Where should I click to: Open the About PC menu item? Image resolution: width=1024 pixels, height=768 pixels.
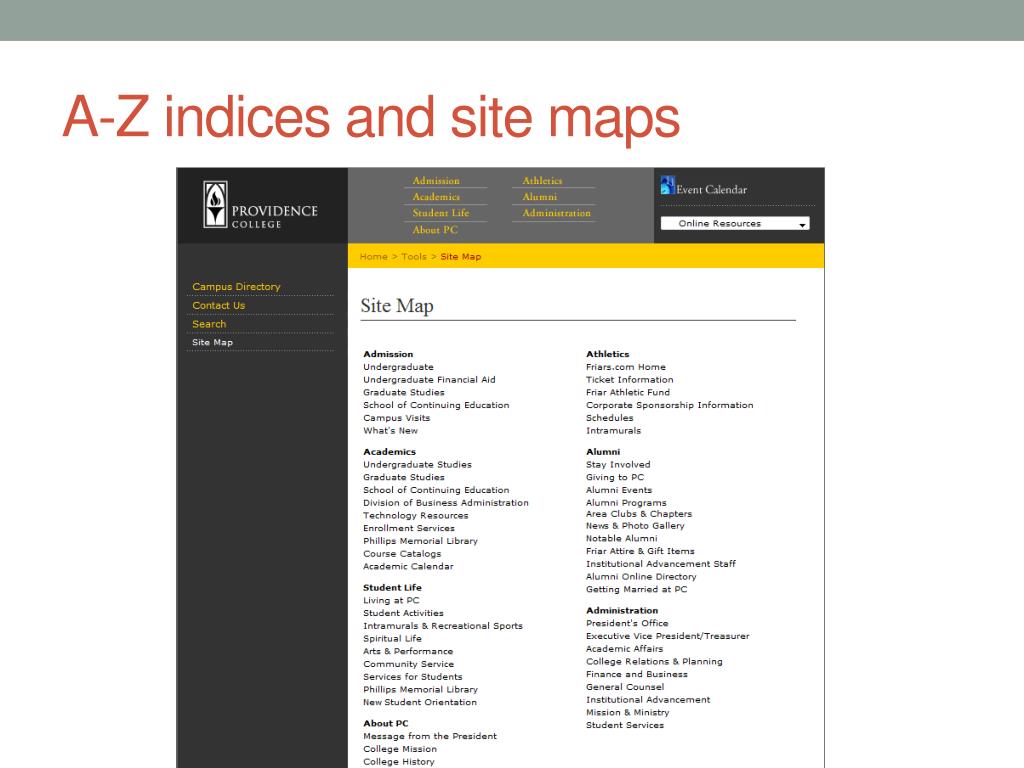[x=434, y=230]
